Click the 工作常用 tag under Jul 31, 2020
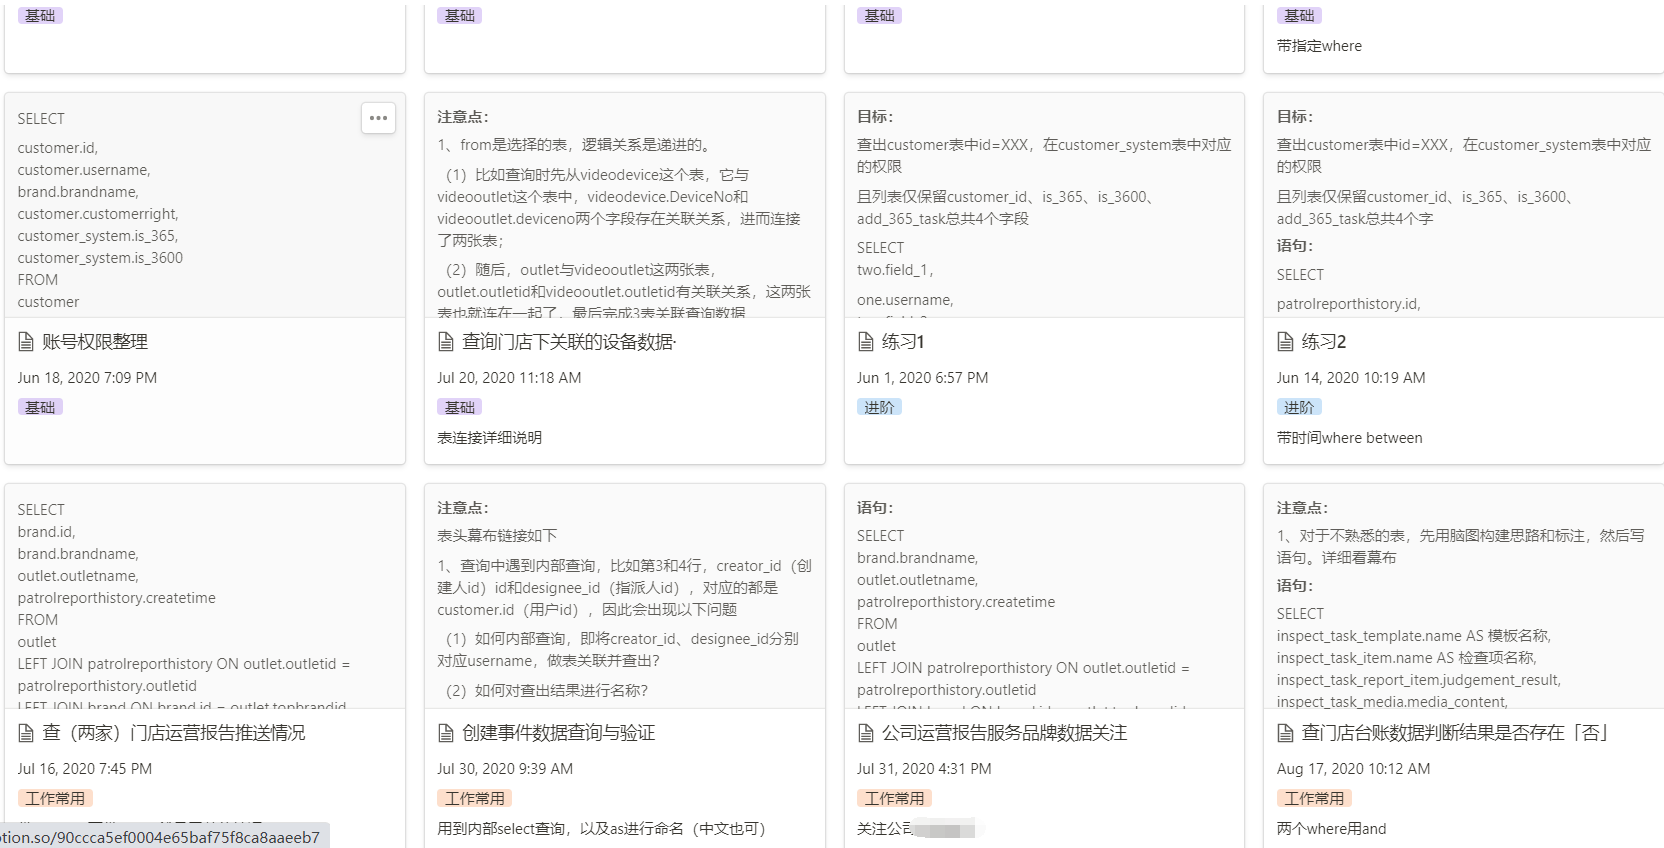Viewport: 1664px width, 848px height. [x=895, y=798]
